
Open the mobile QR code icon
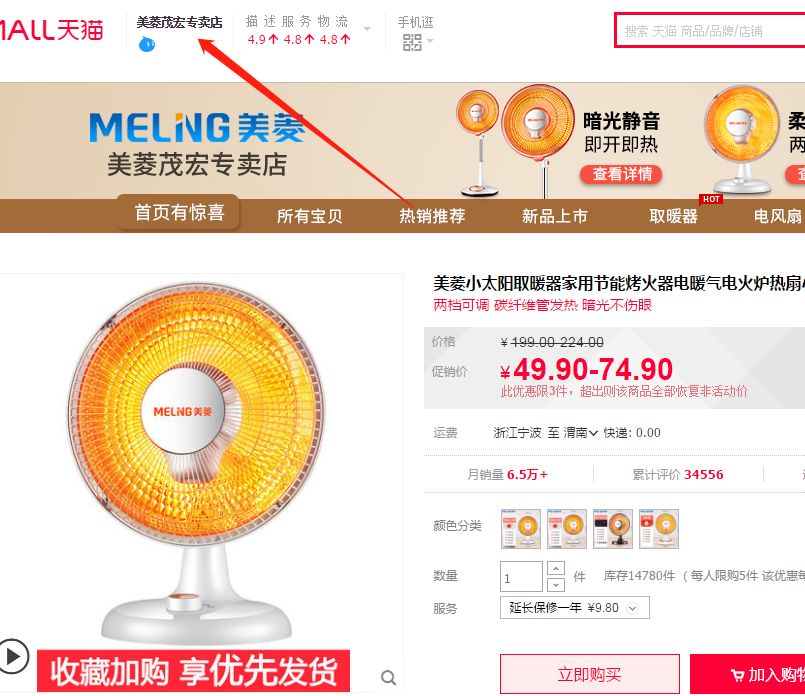point(412,42)
